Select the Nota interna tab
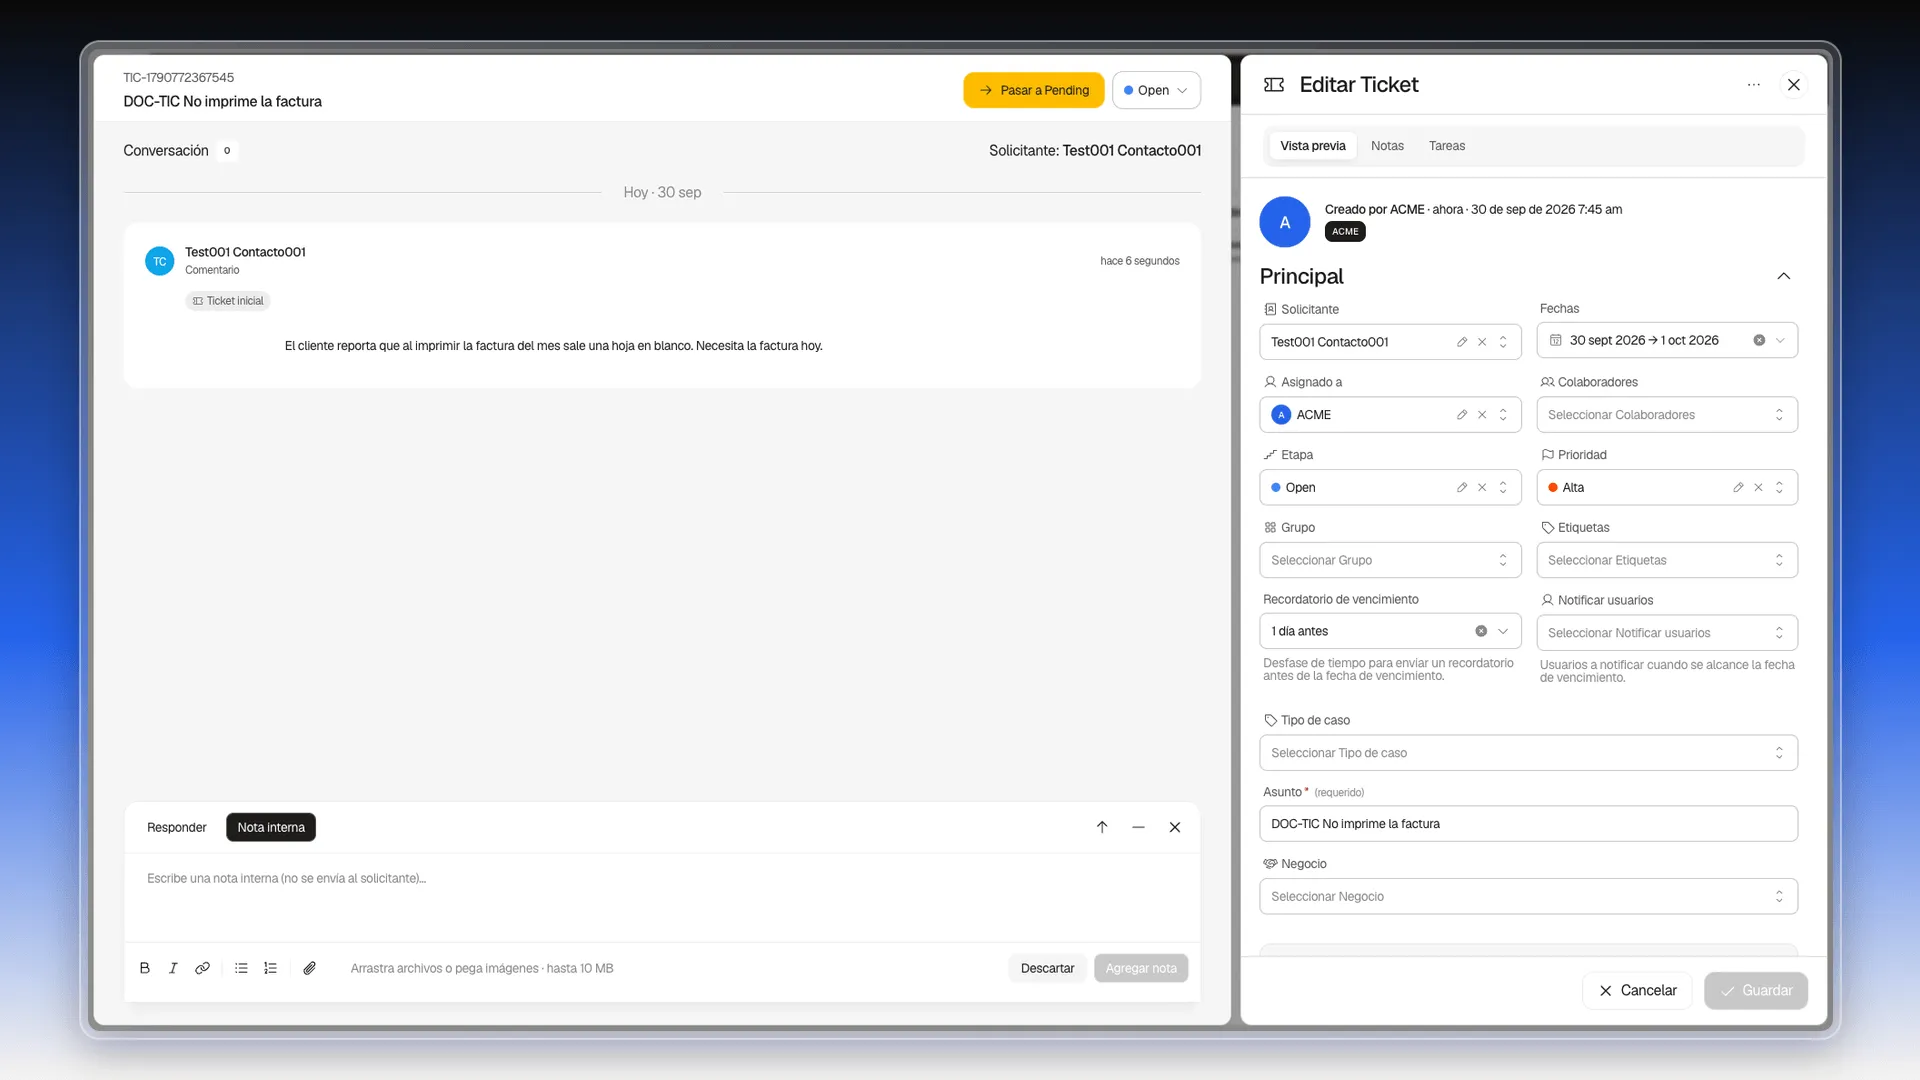 click(x=271, y=827)
